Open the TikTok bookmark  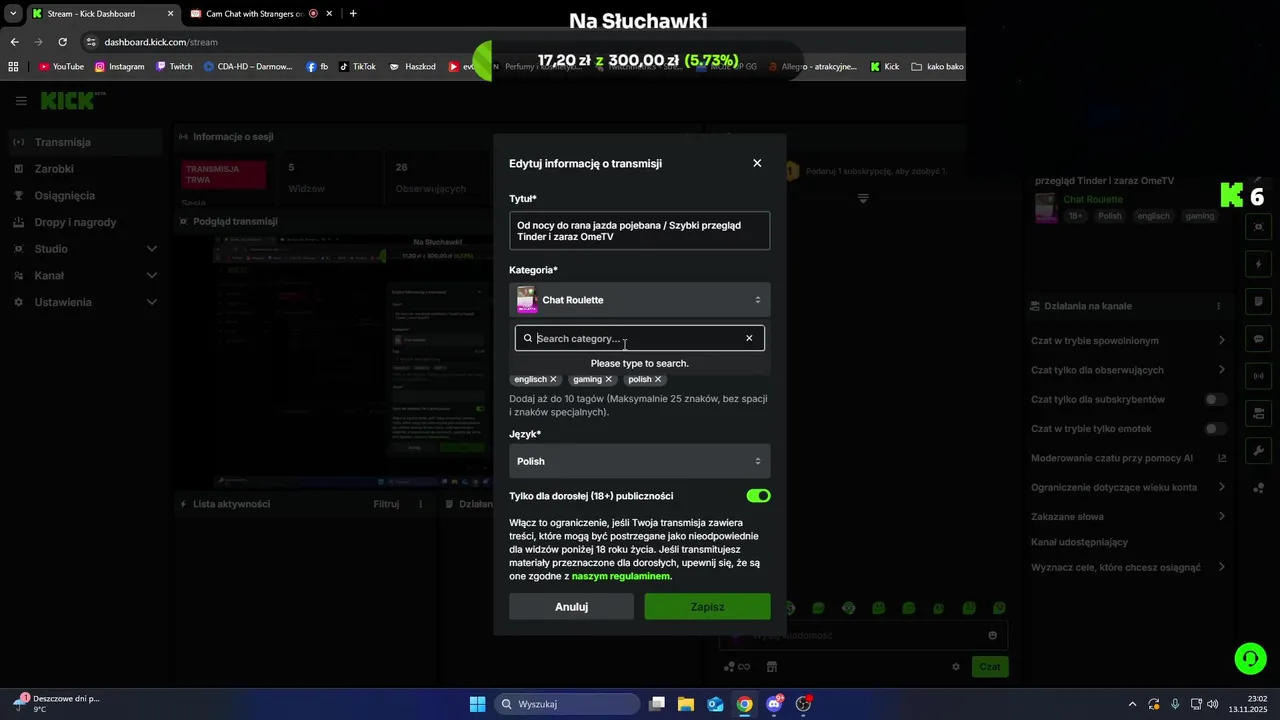357,67
